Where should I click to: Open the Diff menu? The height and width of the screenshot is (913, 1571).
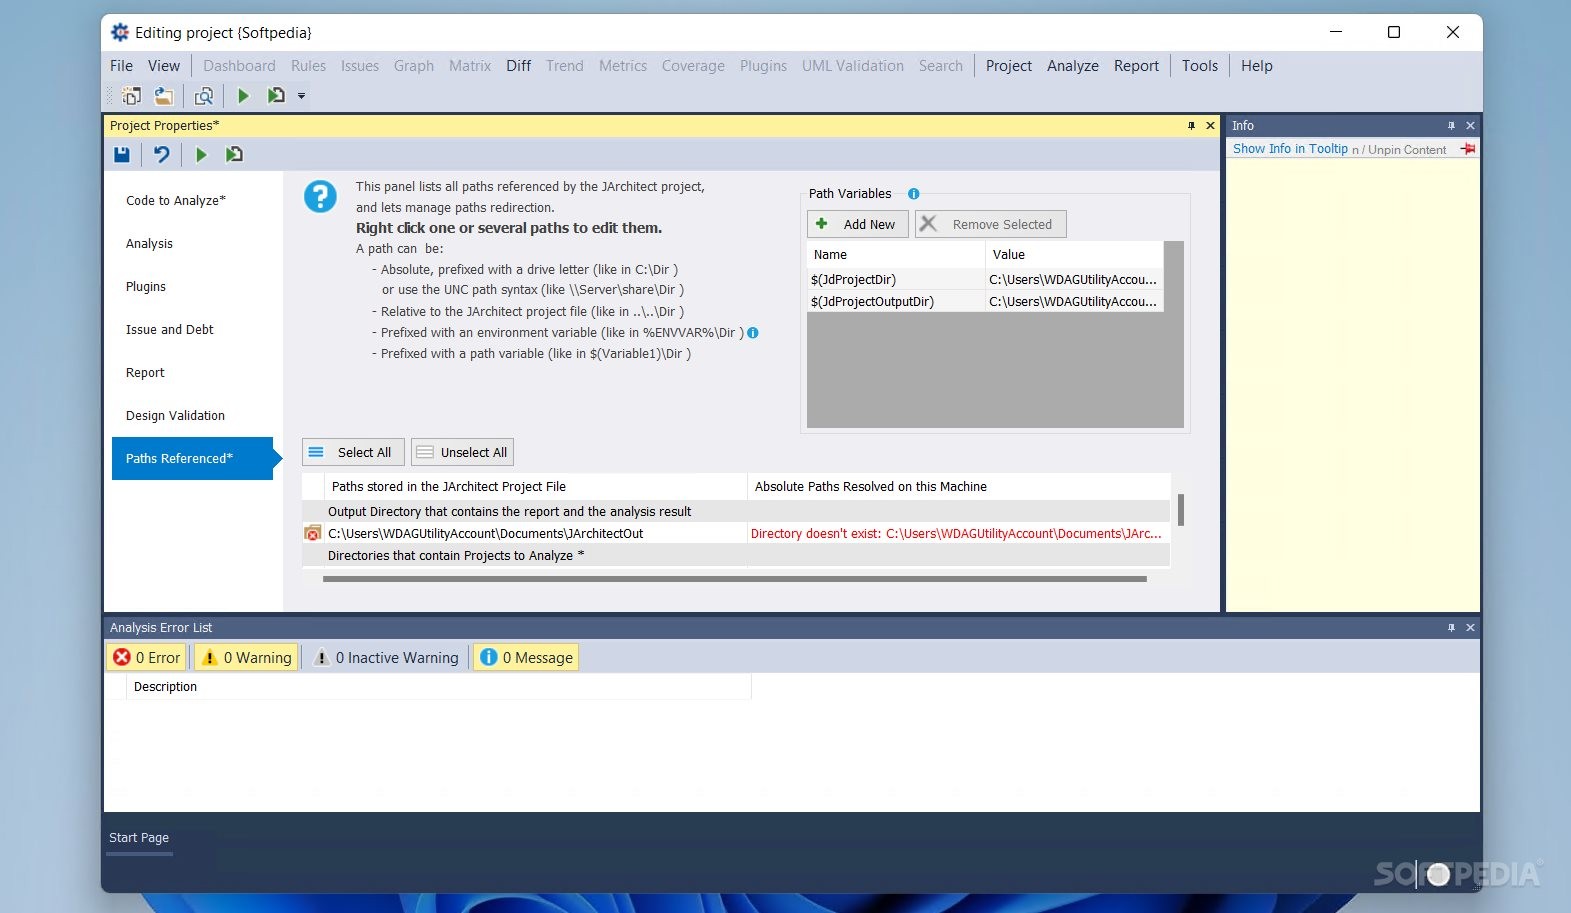(x=518, y=66)
